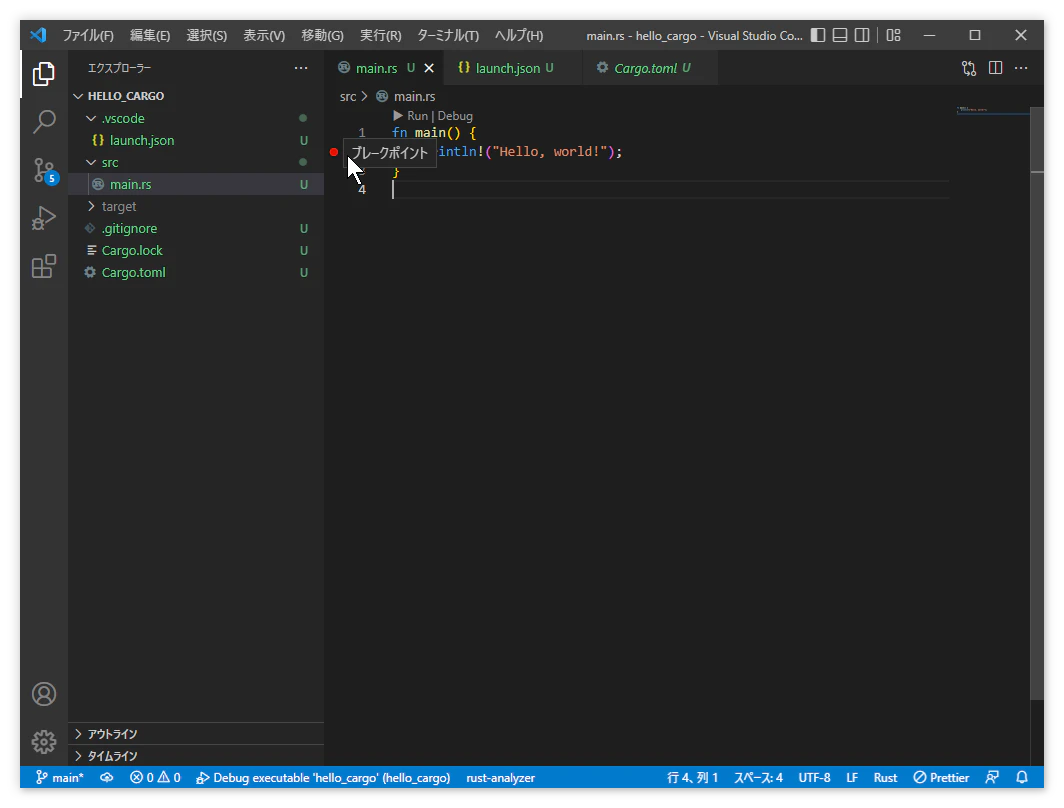Open editor more actions ellipsis

coord(1021,68)
